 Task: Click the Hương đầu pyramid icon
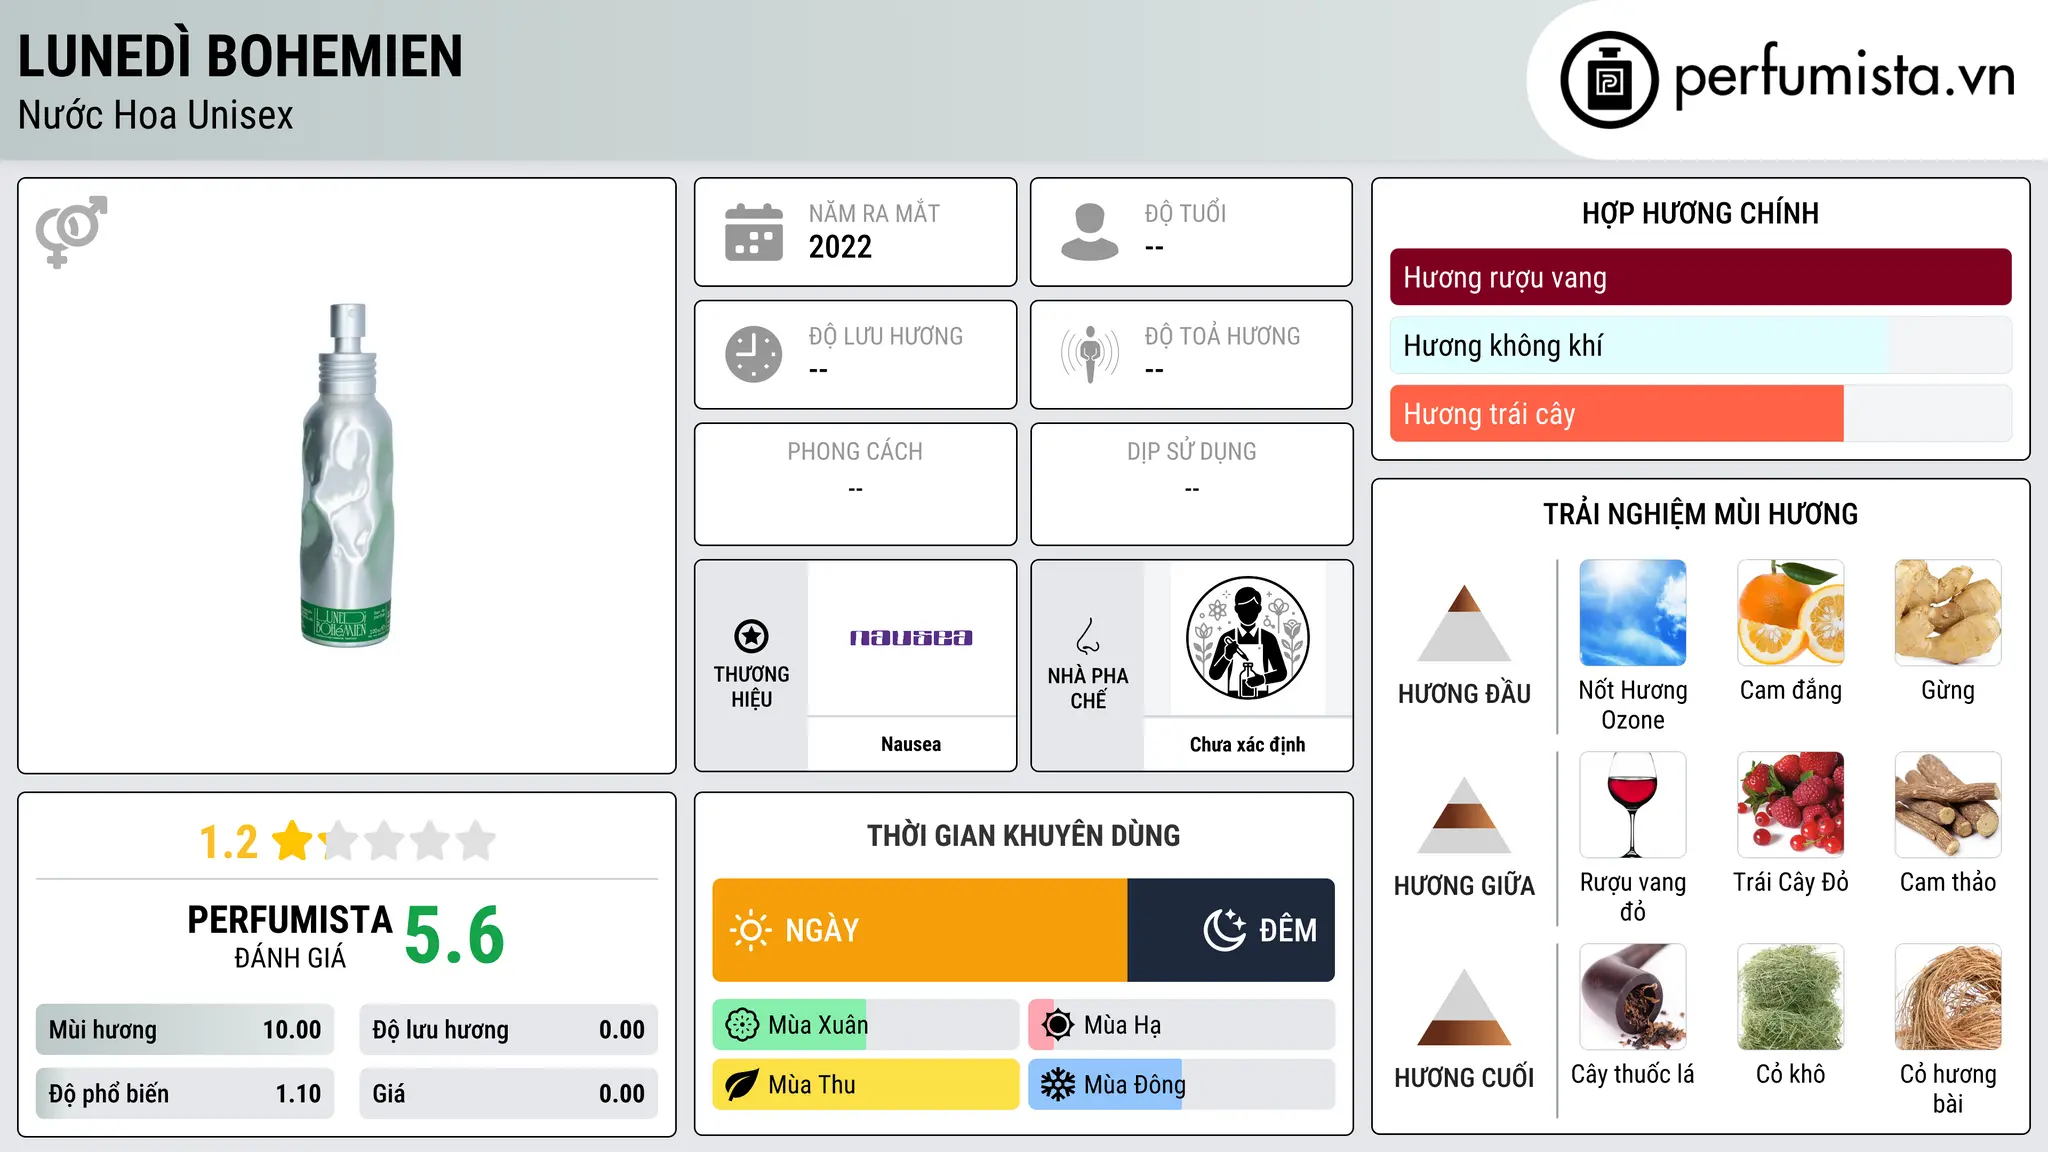[x=1464, y=622]
